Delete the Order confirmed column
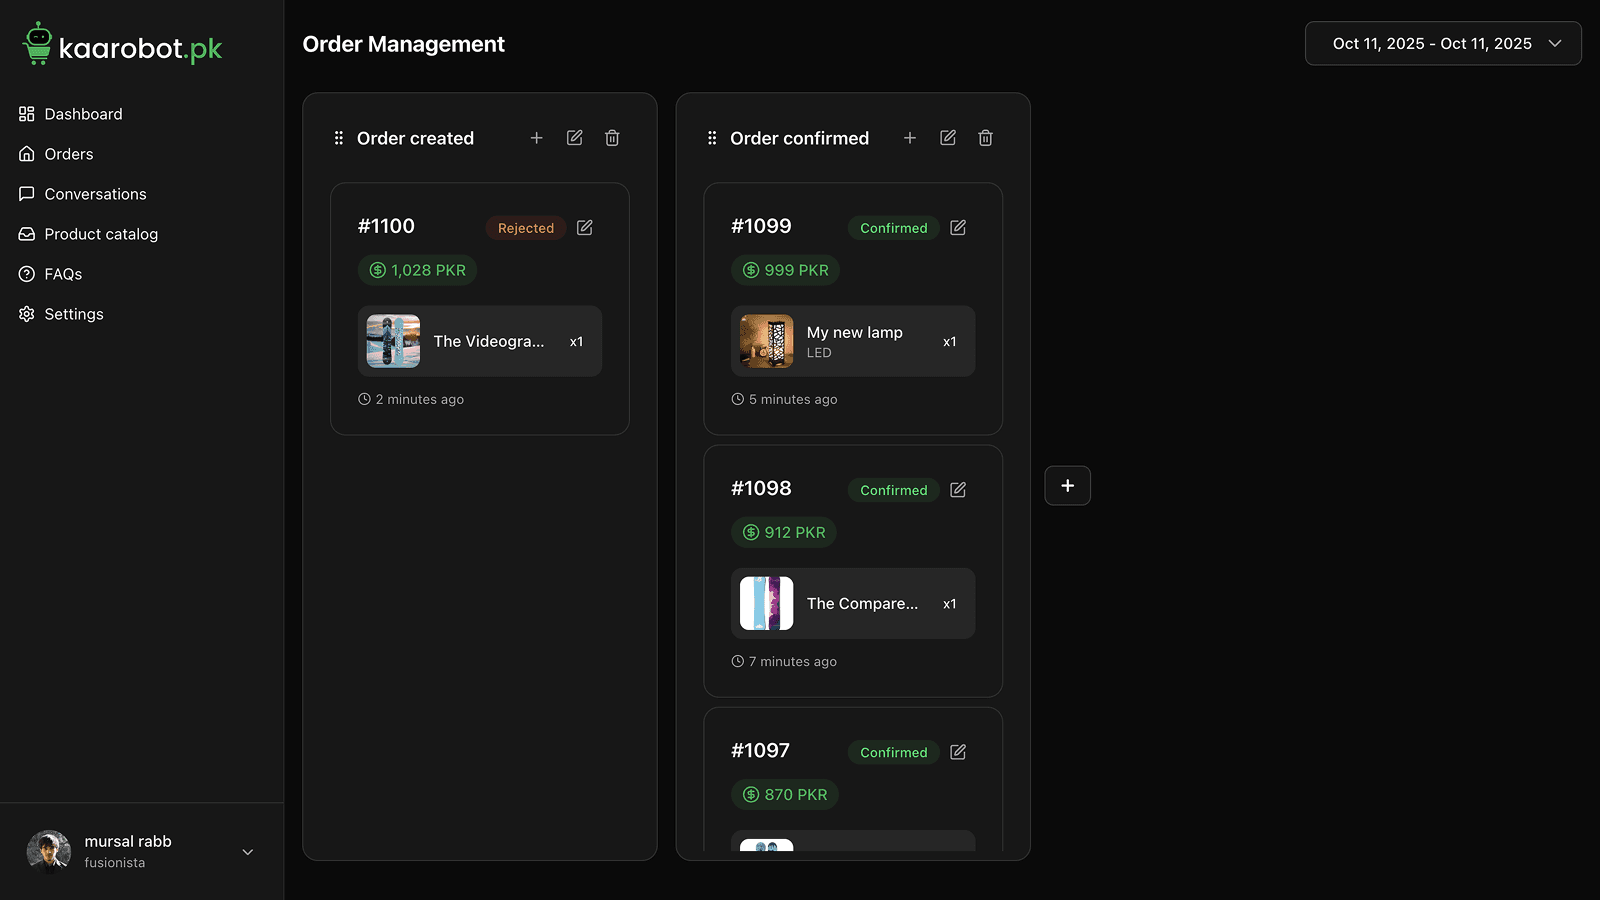The width and height of the screenshot is (1600, 900). pyautogui.click(x=985, y=138)
